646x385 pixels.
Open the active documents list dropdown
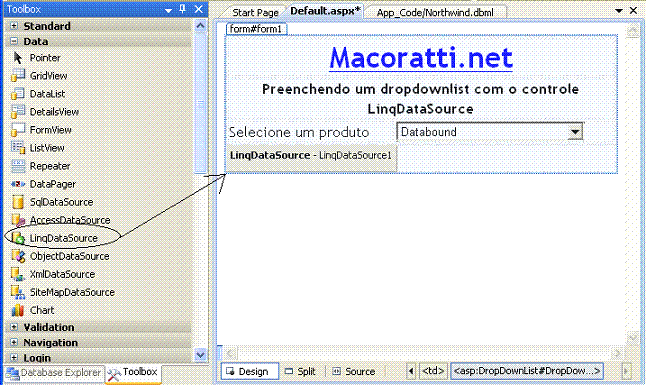pyautogui.click(x=619, y=11)
